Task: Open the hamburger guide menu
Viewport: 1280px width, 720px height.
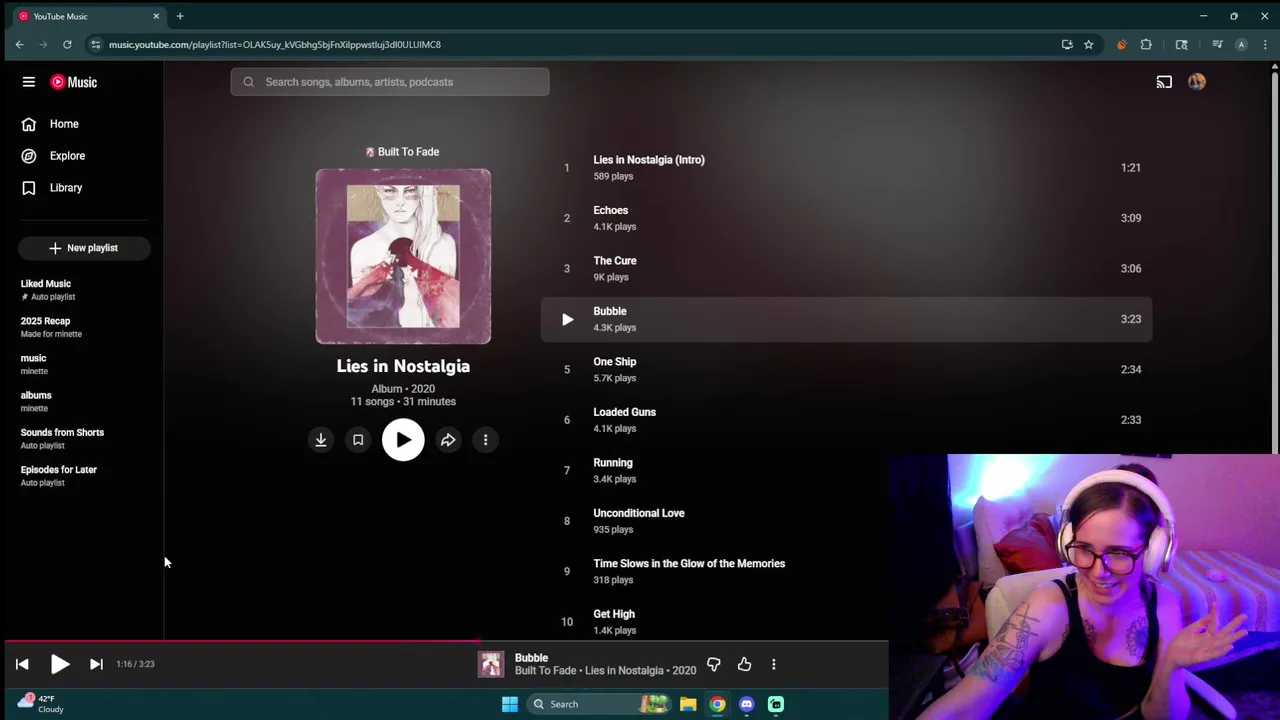Action: coord(29,82)
